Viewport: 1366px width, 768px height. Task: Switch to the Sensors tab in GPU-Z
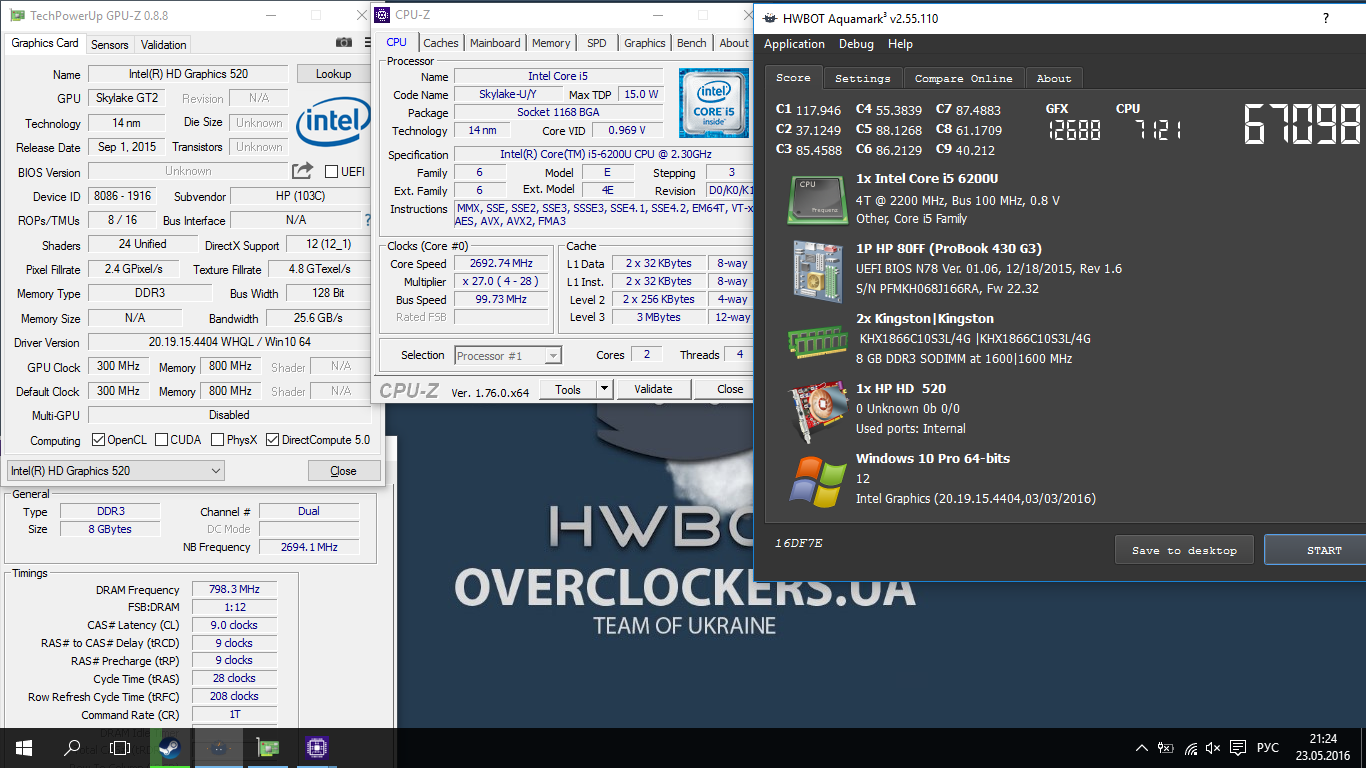pyautogui.click(x=109, y=44)
